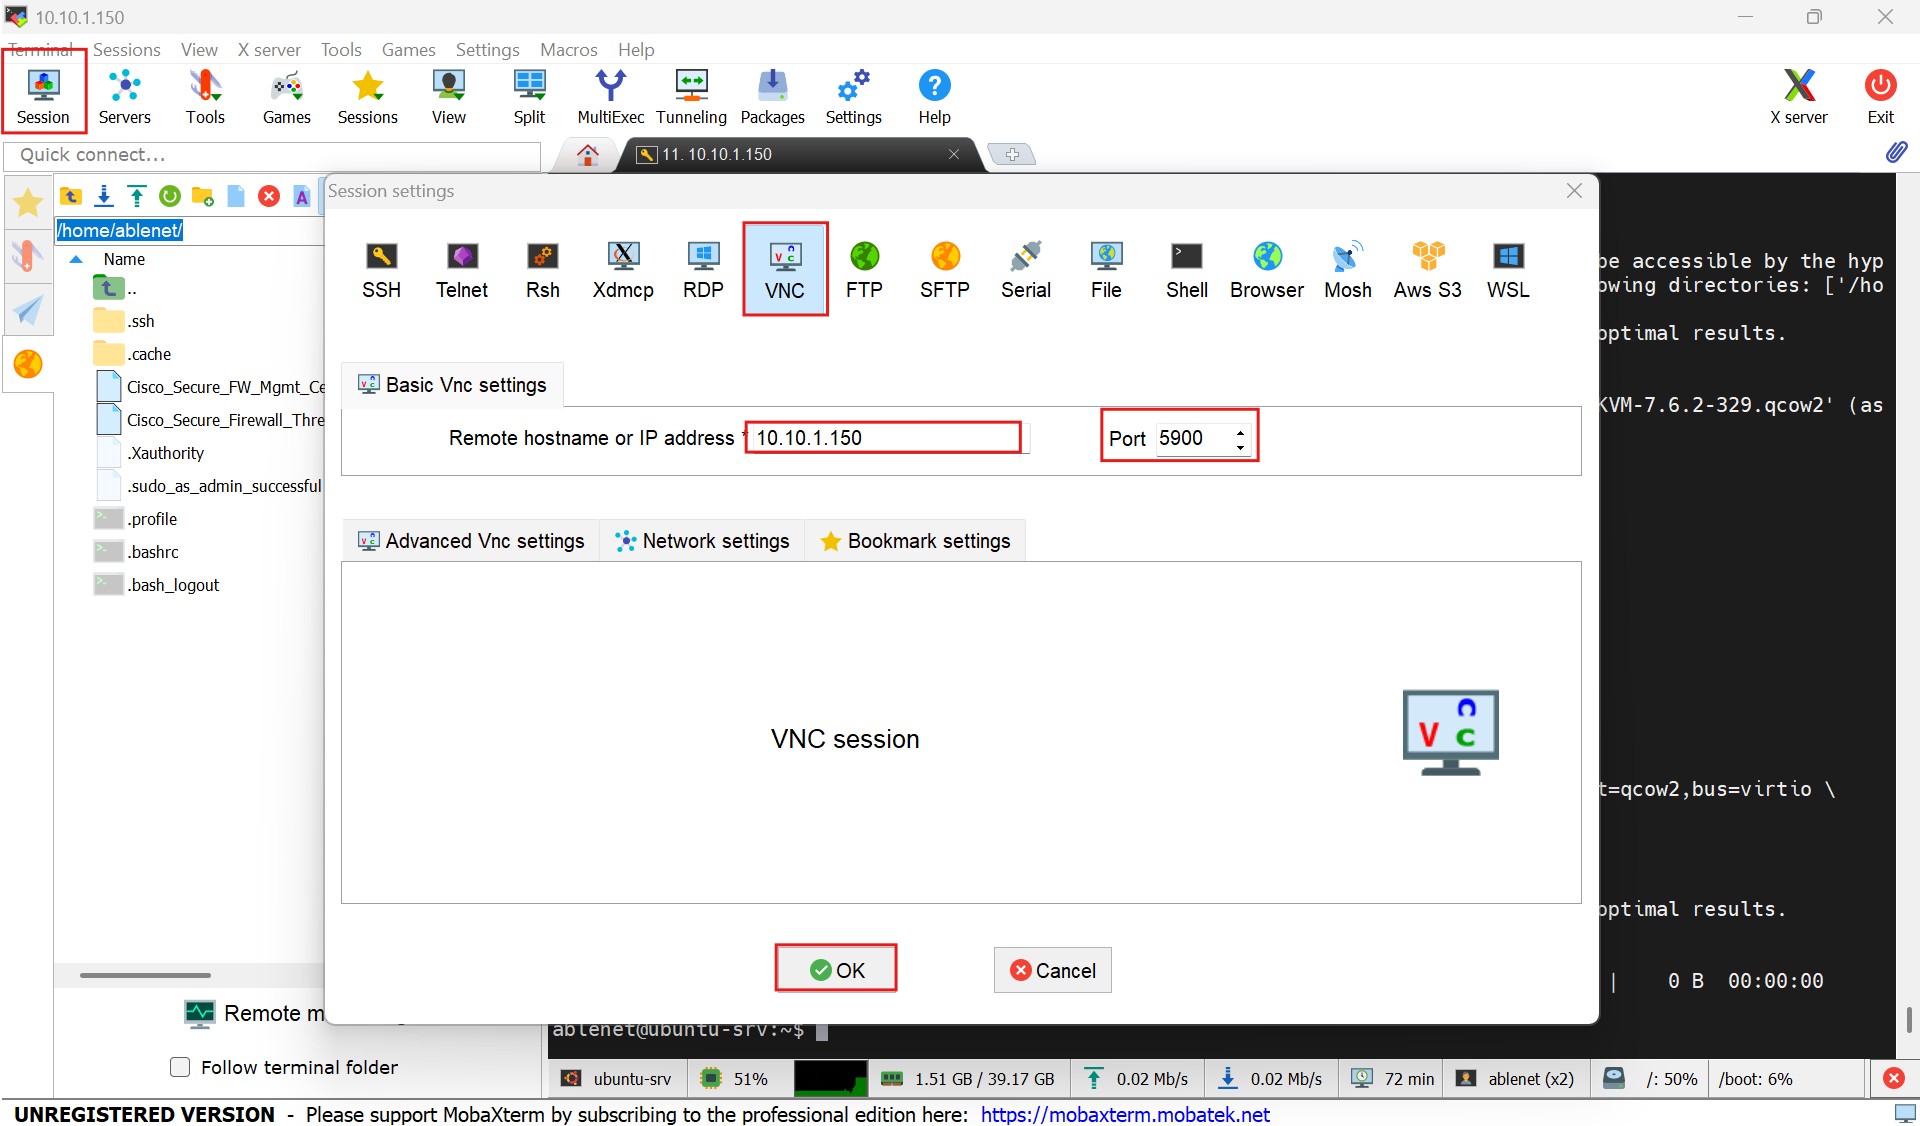
Task: Click the remote hostname input field
Action: coord(884,438)
